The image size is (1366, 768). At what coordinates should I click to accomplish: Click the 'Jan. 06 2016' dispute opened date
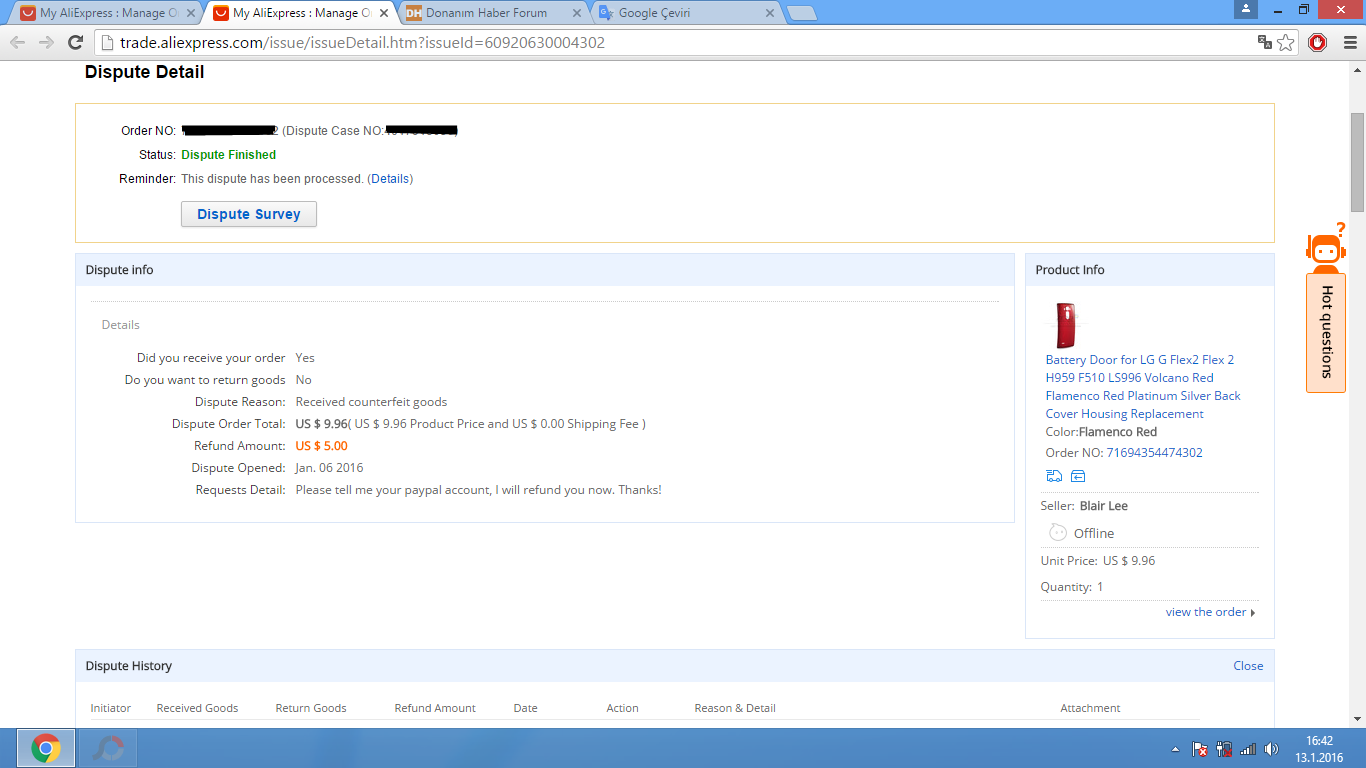(x=330, y=468)
